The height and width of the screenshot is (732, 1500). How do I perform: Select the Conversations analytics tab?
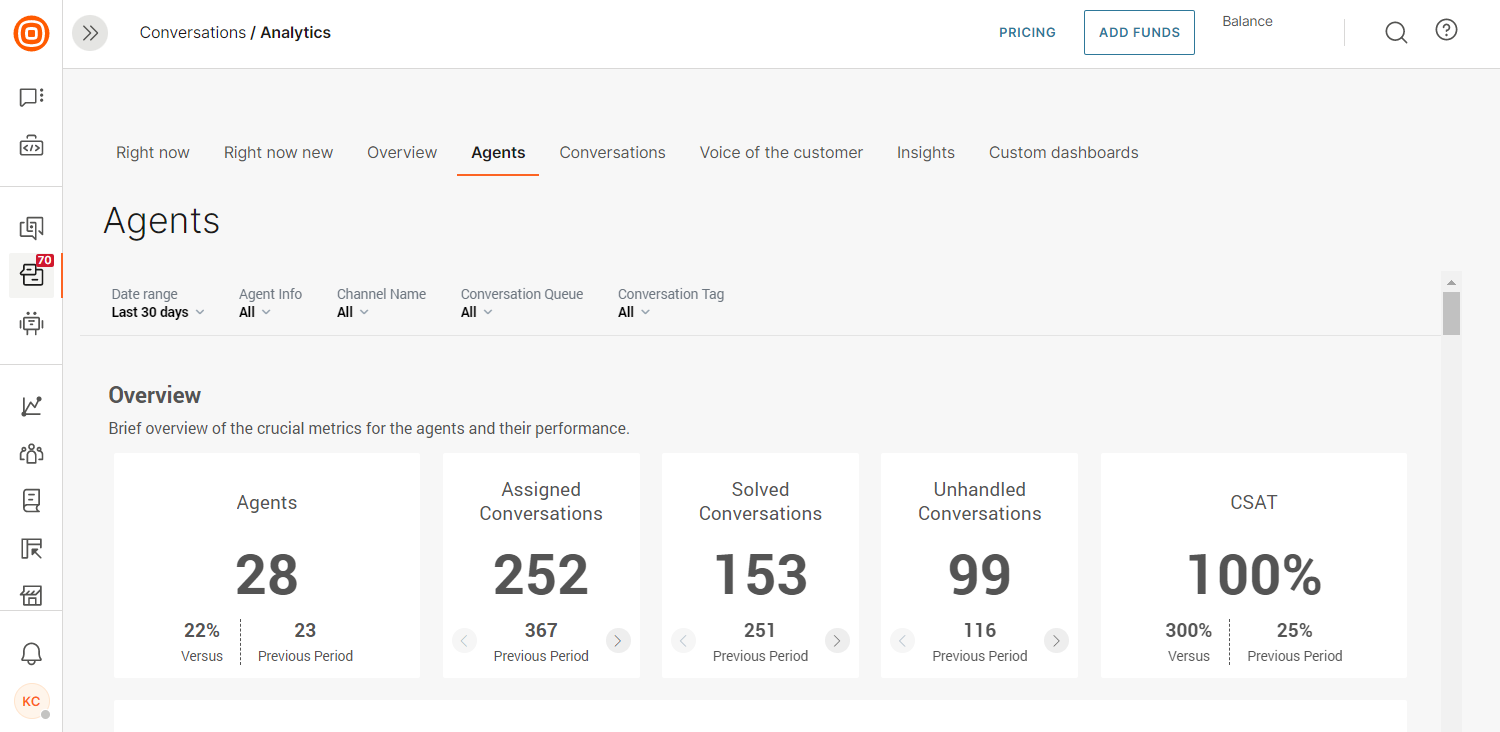coord(612,152)
